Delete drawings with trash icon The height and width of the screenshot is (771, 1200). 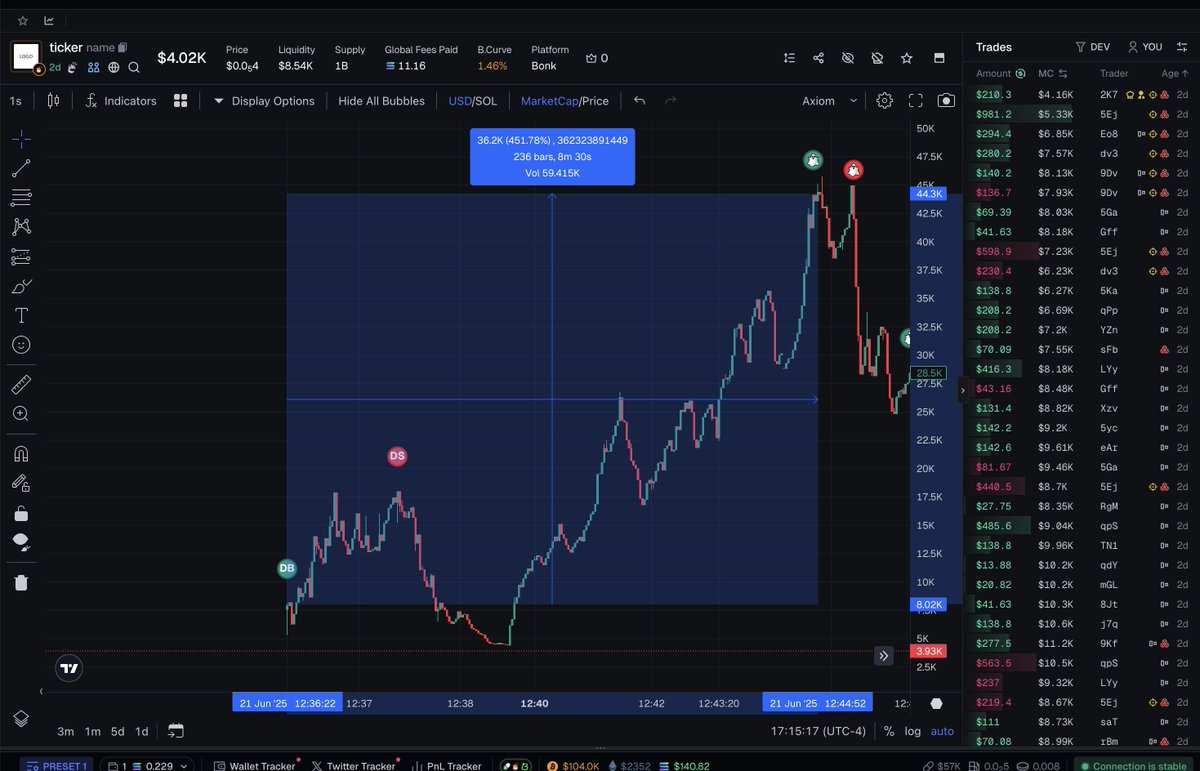click(x=21, y=582)
